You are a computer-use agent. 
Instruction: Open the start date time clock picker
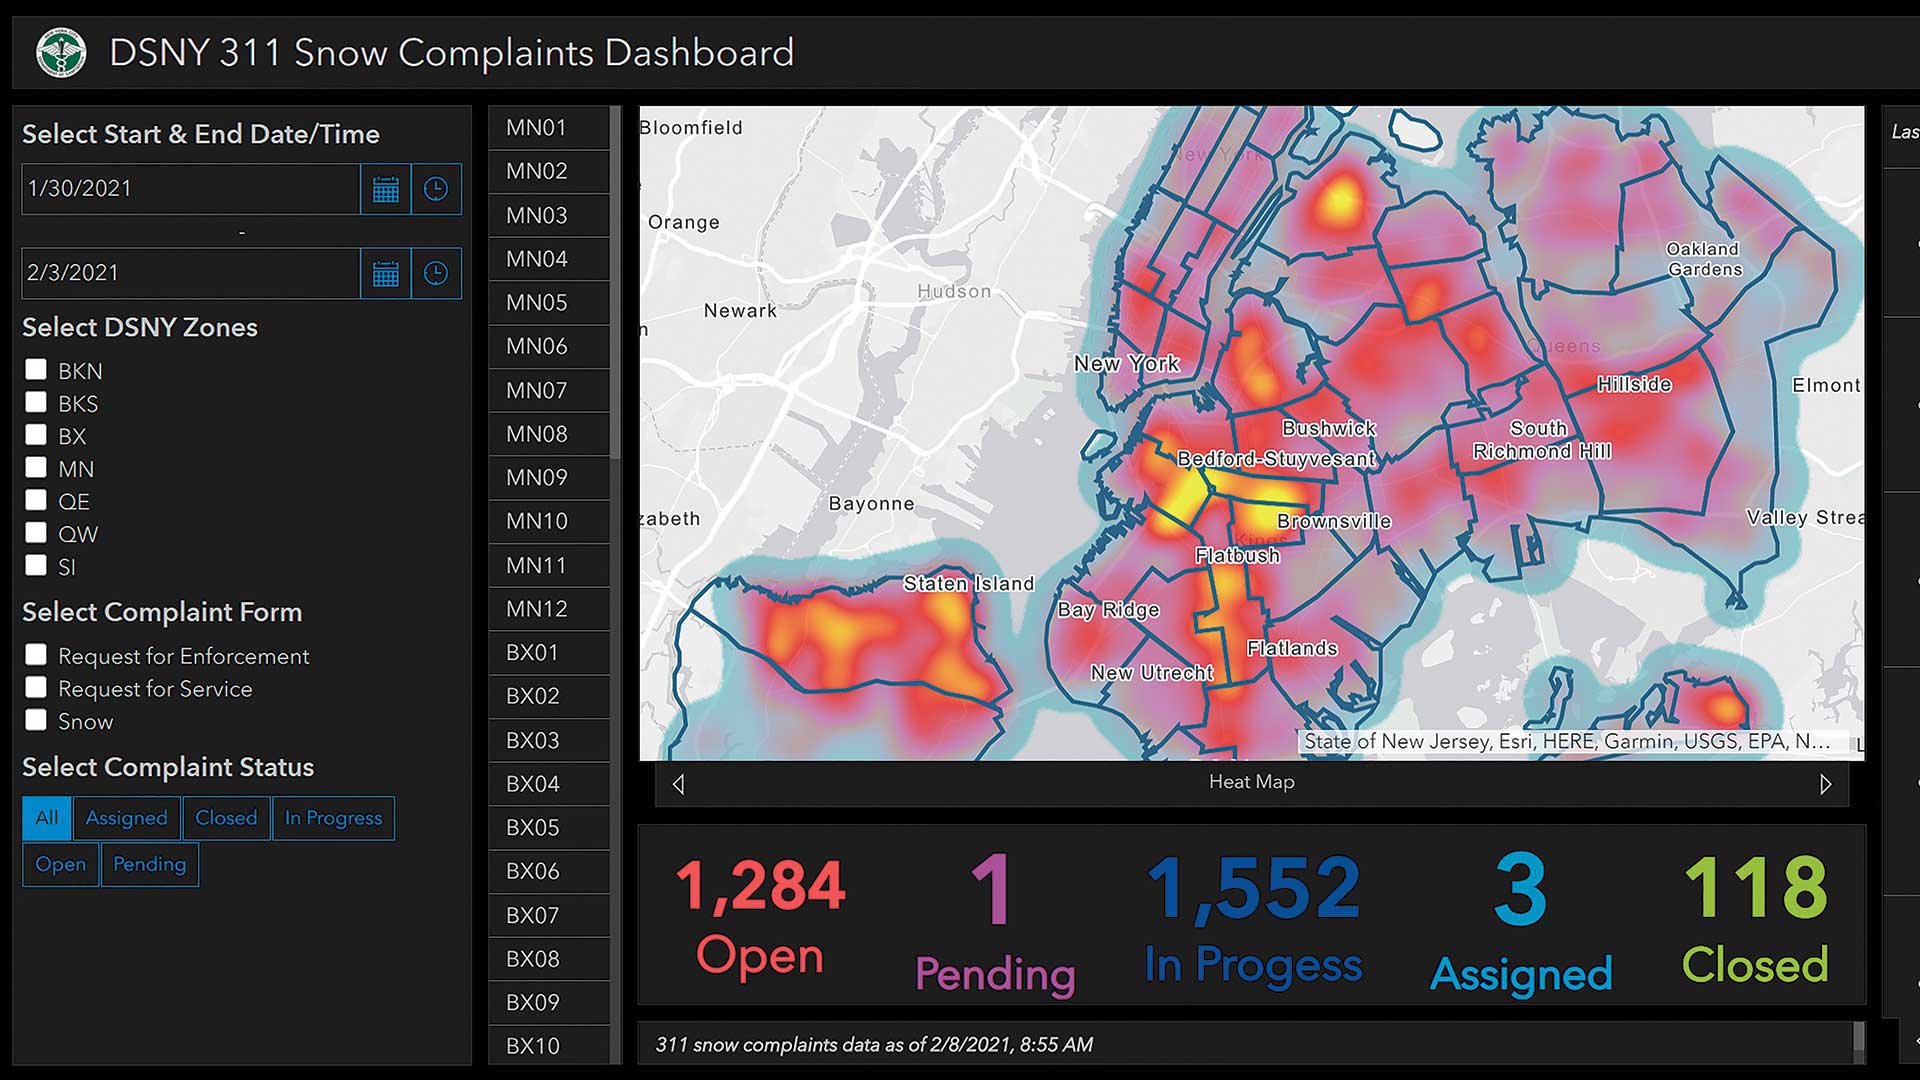pos(436,189)
